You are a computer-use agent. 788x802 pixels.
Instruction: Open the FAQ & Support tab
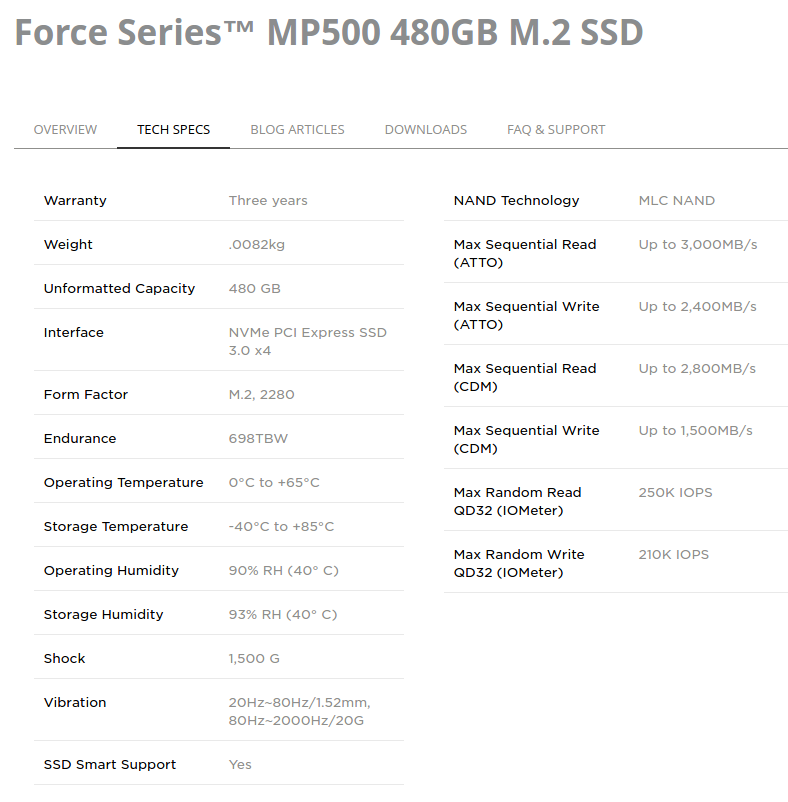[555, 129]
